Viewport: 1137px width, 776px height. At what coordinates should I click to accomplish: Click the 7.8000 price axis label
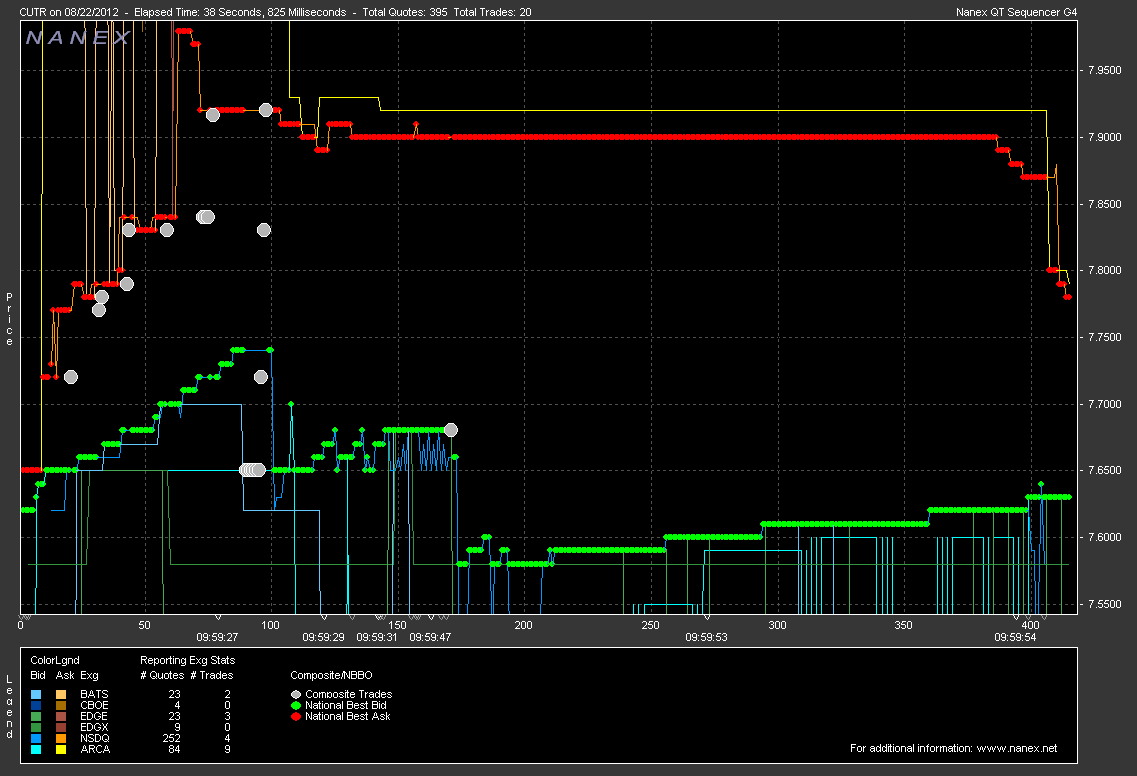(1104, 271)
